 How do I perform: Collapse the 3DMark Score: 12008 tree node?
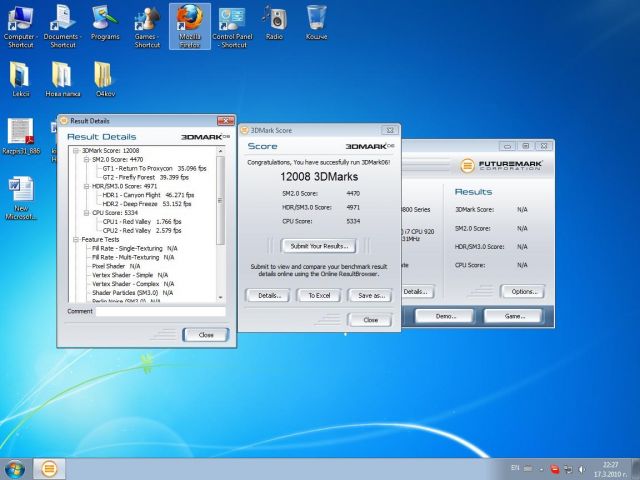click(x=76, y=151)
